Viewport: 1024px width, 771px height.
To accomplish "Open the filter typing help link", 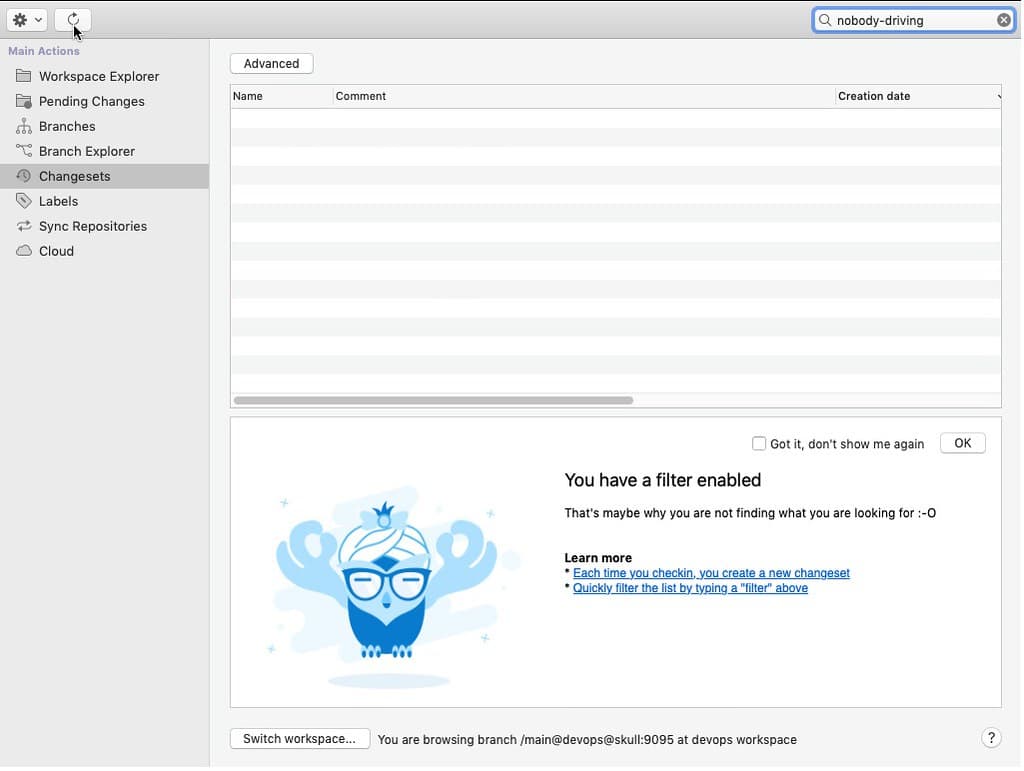I will coord(689,588).
